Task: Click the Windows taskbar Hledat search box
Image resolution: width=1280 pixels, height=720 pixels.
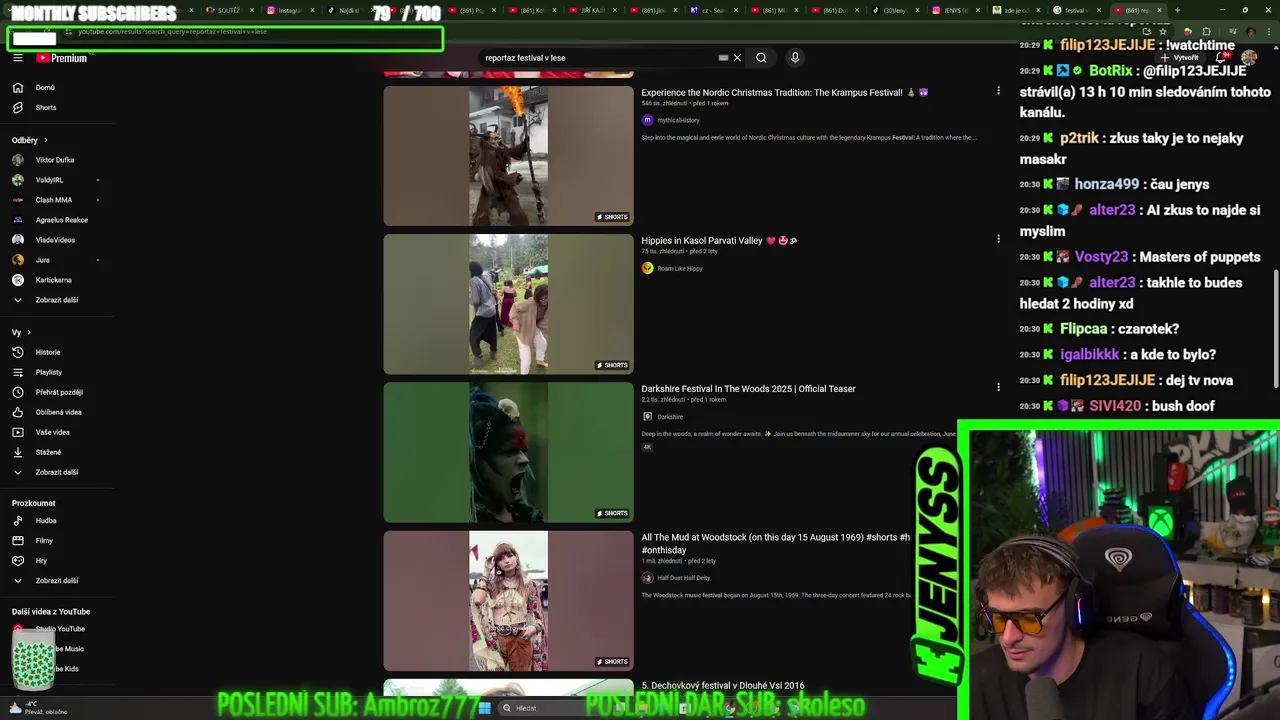Action: point(554,708)
